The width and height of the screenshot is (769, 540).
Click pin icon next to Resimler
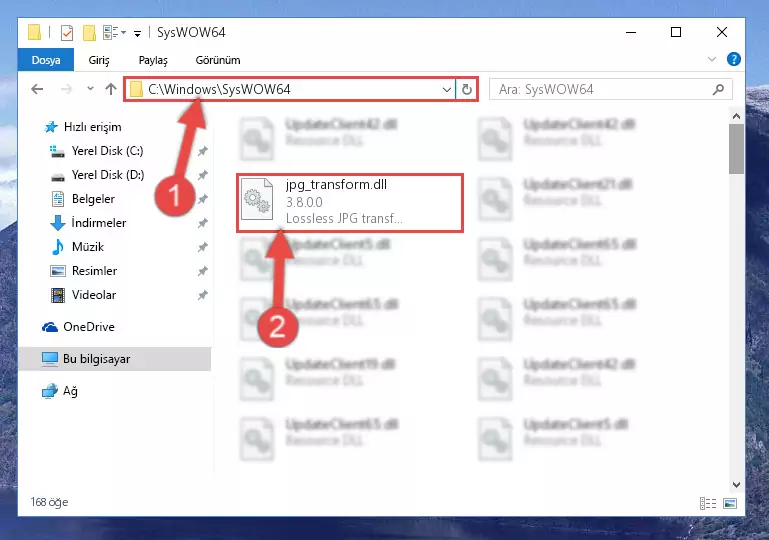click(x=203, y=271)
